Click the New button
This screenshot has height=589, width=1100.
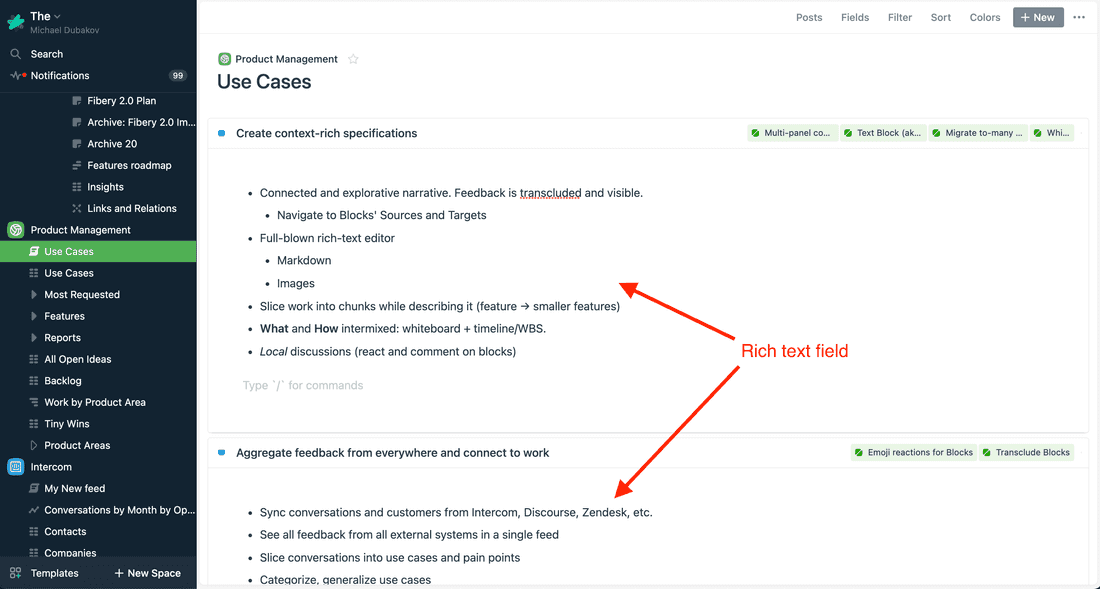click(1037, 17)
